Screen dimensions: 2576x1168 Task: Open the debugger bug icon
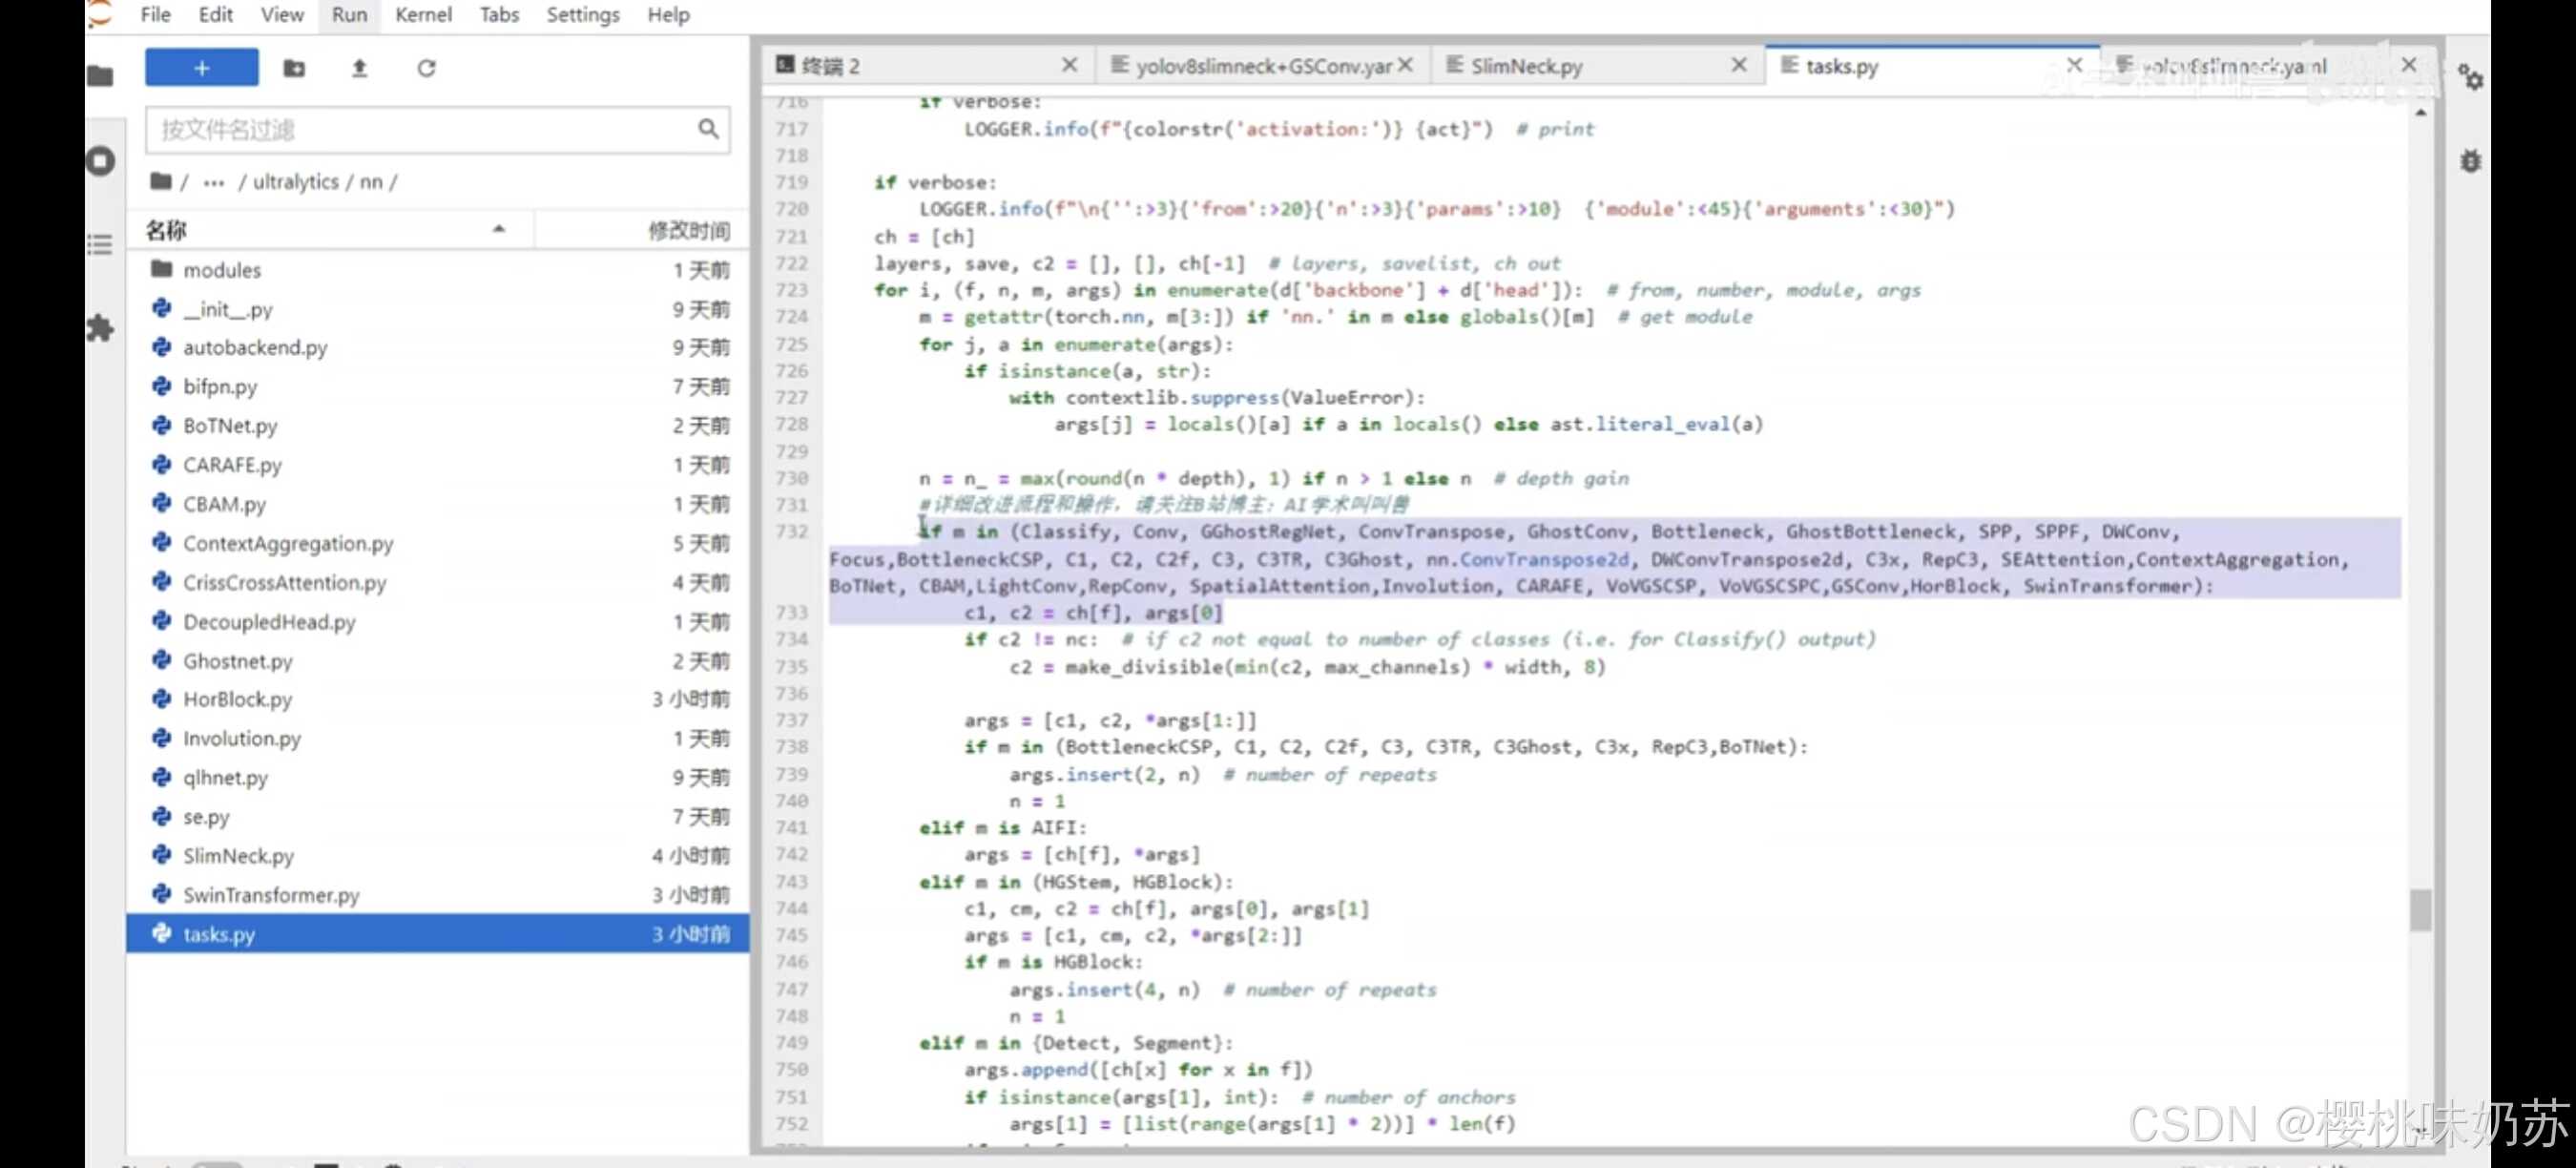2470,161
